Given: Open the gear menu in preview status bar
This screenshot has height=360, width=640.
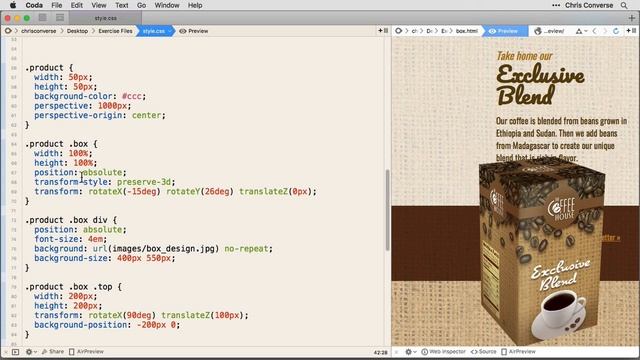Looking at the screenshot, I should click(x=410, y=352).
